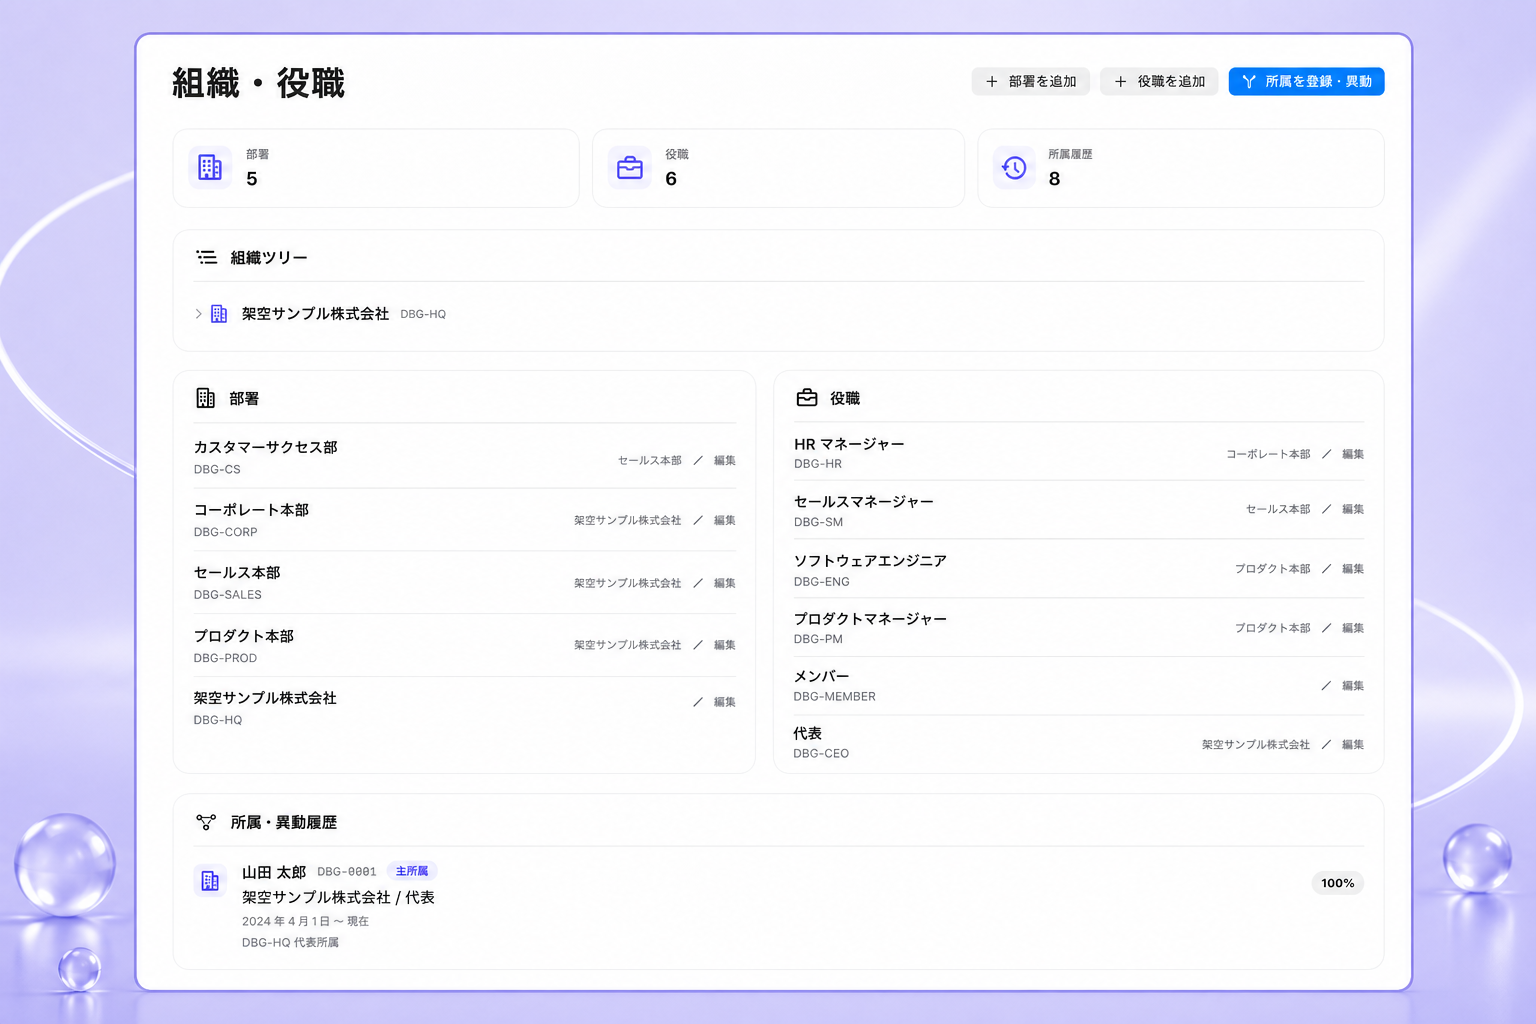Click the employee code DBG-0001

point(347,872)
